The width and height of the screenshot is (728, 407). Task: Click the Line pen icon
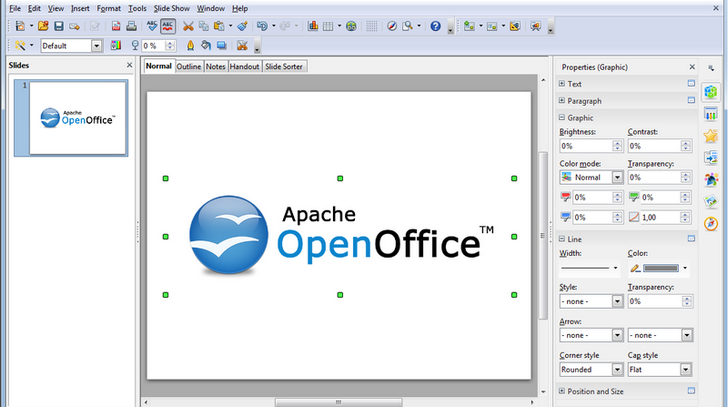(190, 45)
